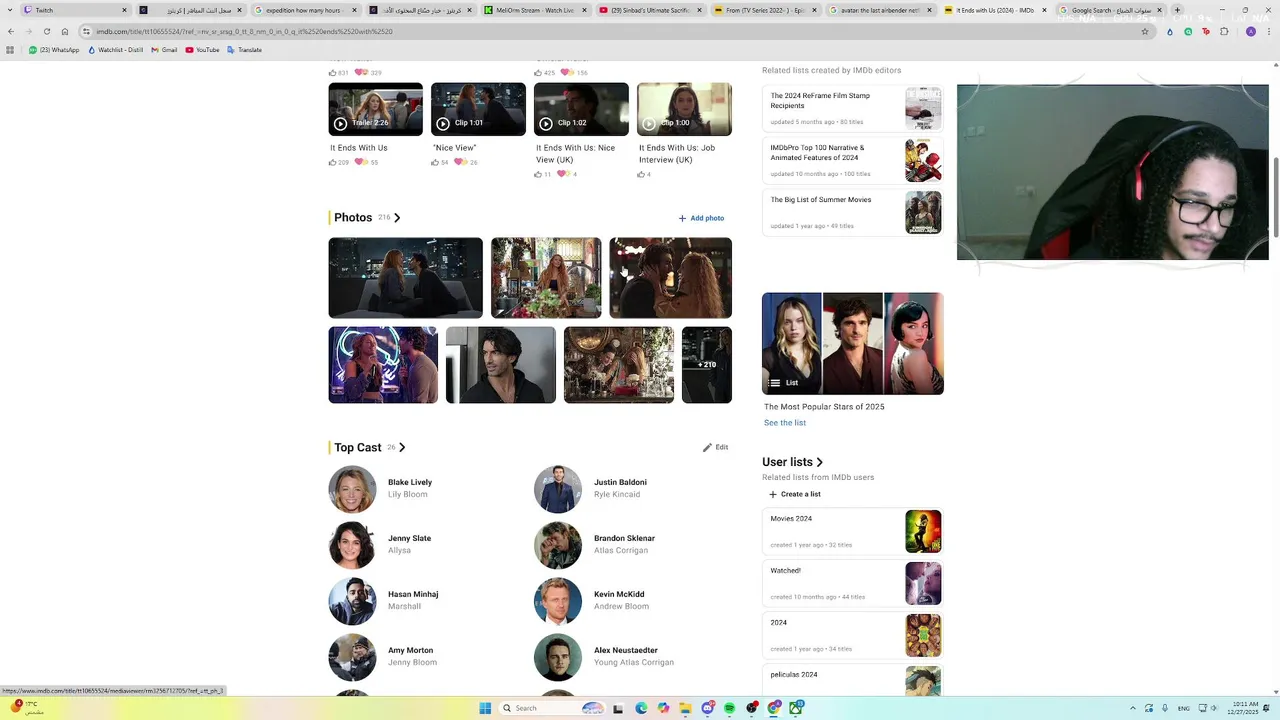Click the Edit pencil for Top Cast
Viewport: 1280px width, 720px height.
click(715, 448)
